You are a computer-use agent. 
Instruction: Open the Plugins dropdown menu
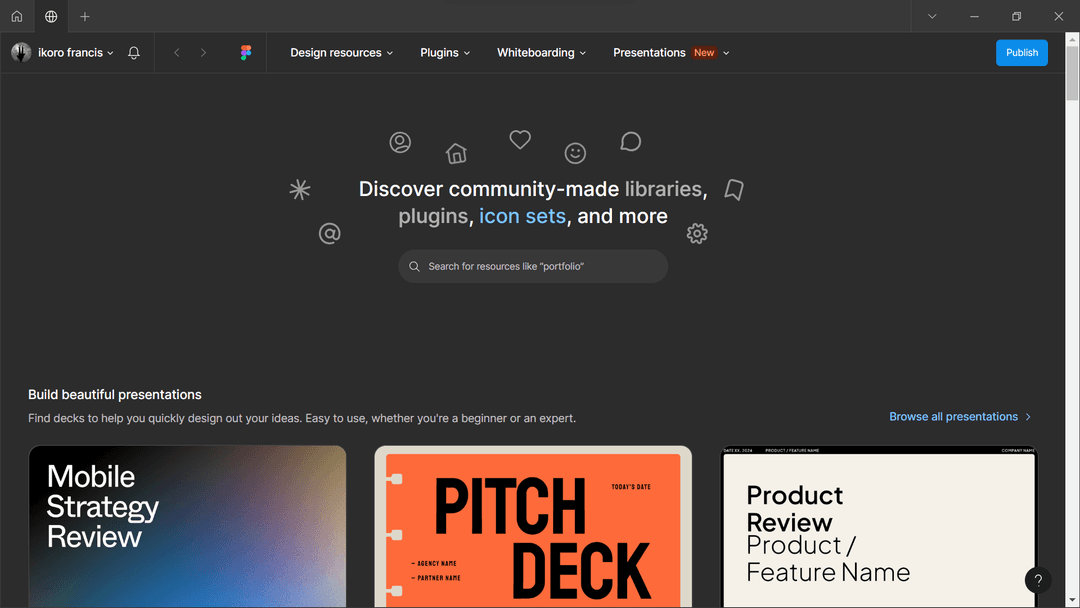click(445, 53)
